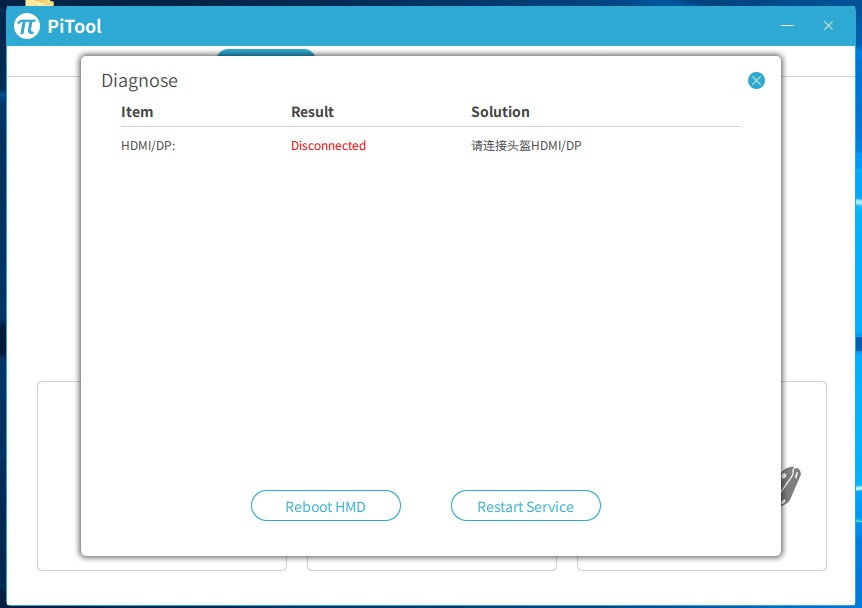Click the Result column header
862x608 pixels.
pyautogui.click(x=312, y=112)
